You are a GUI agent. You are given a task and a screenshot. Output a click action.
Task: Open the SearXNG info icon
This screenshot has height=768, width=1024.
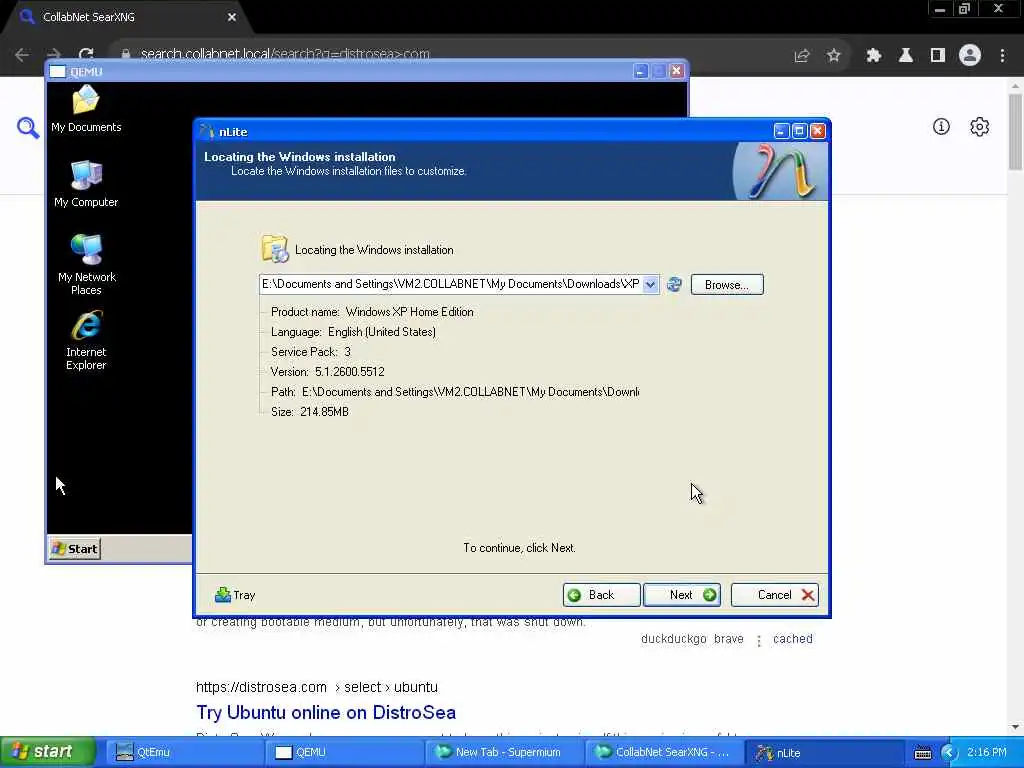point(941,127)
